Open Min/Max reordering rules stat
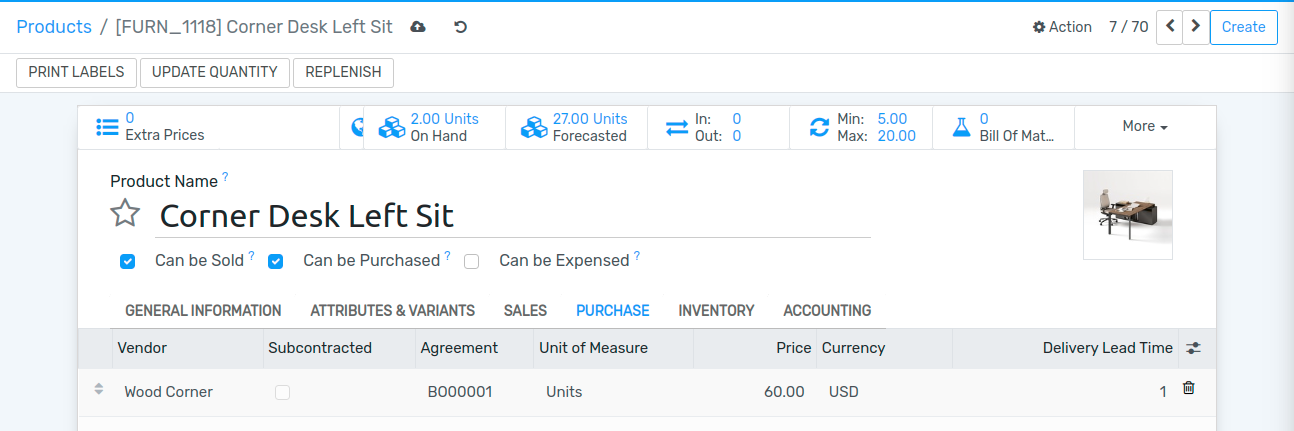The image size is (1294, 431). 860,127
